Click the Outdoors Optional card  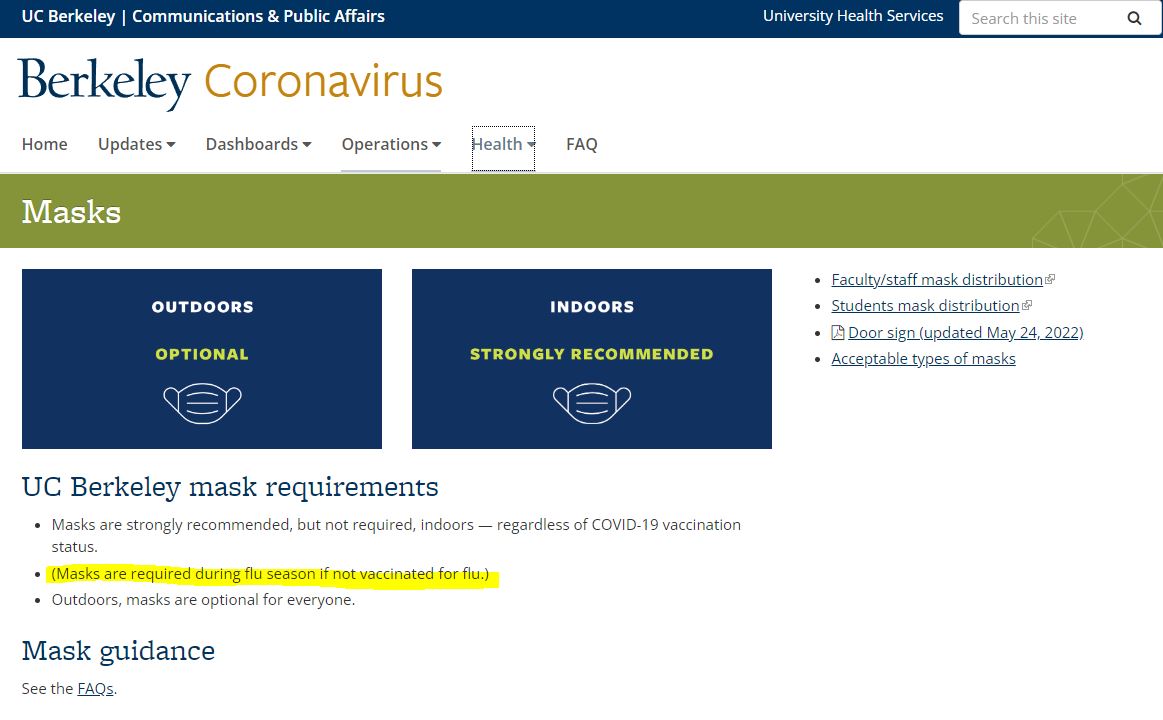[x=202, y=359]
